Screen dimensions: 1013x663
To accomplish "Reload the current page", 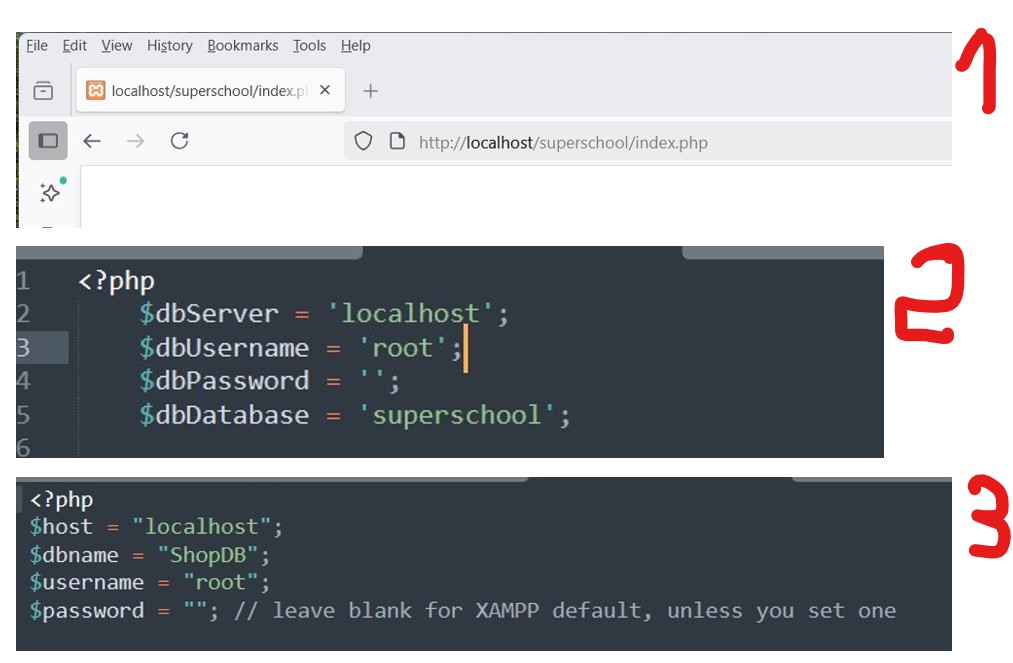I will click(180, 142).
